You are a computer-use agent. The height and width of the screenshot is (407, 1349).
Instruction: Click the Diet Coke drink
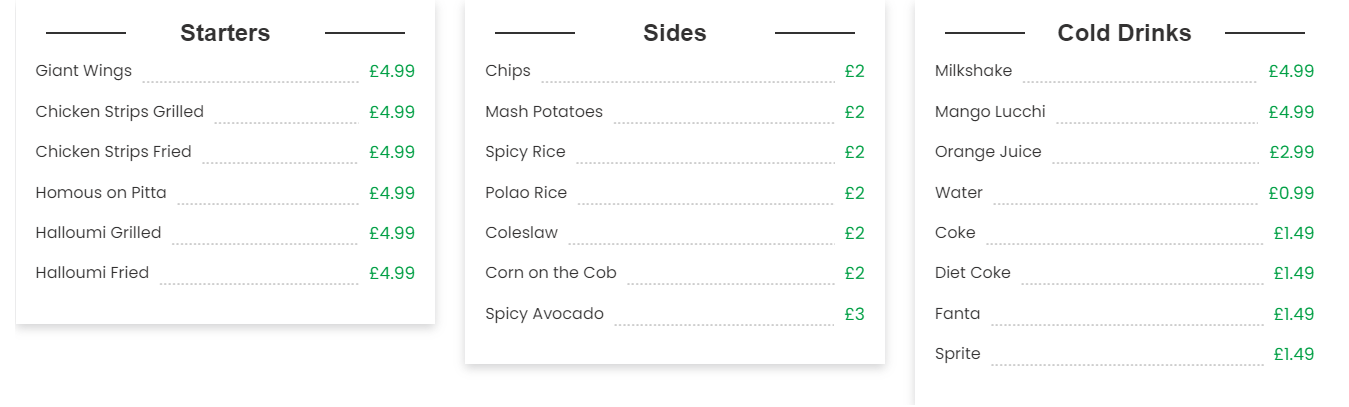tap(972, 273)
